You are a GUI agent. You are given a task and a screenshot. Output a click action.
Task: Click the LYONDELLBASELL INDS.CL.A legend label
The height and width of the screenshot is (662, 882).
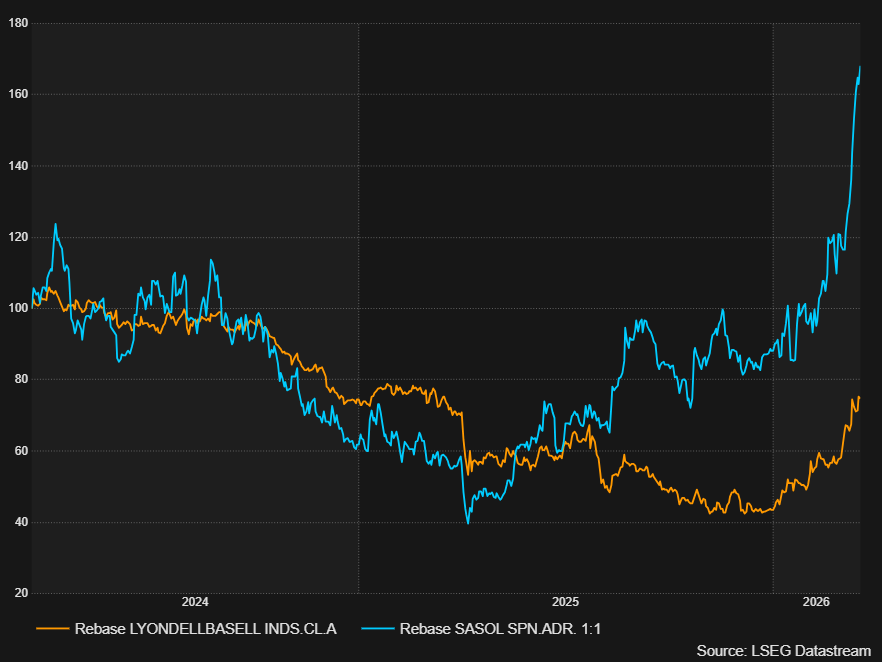tap(205, 629)
